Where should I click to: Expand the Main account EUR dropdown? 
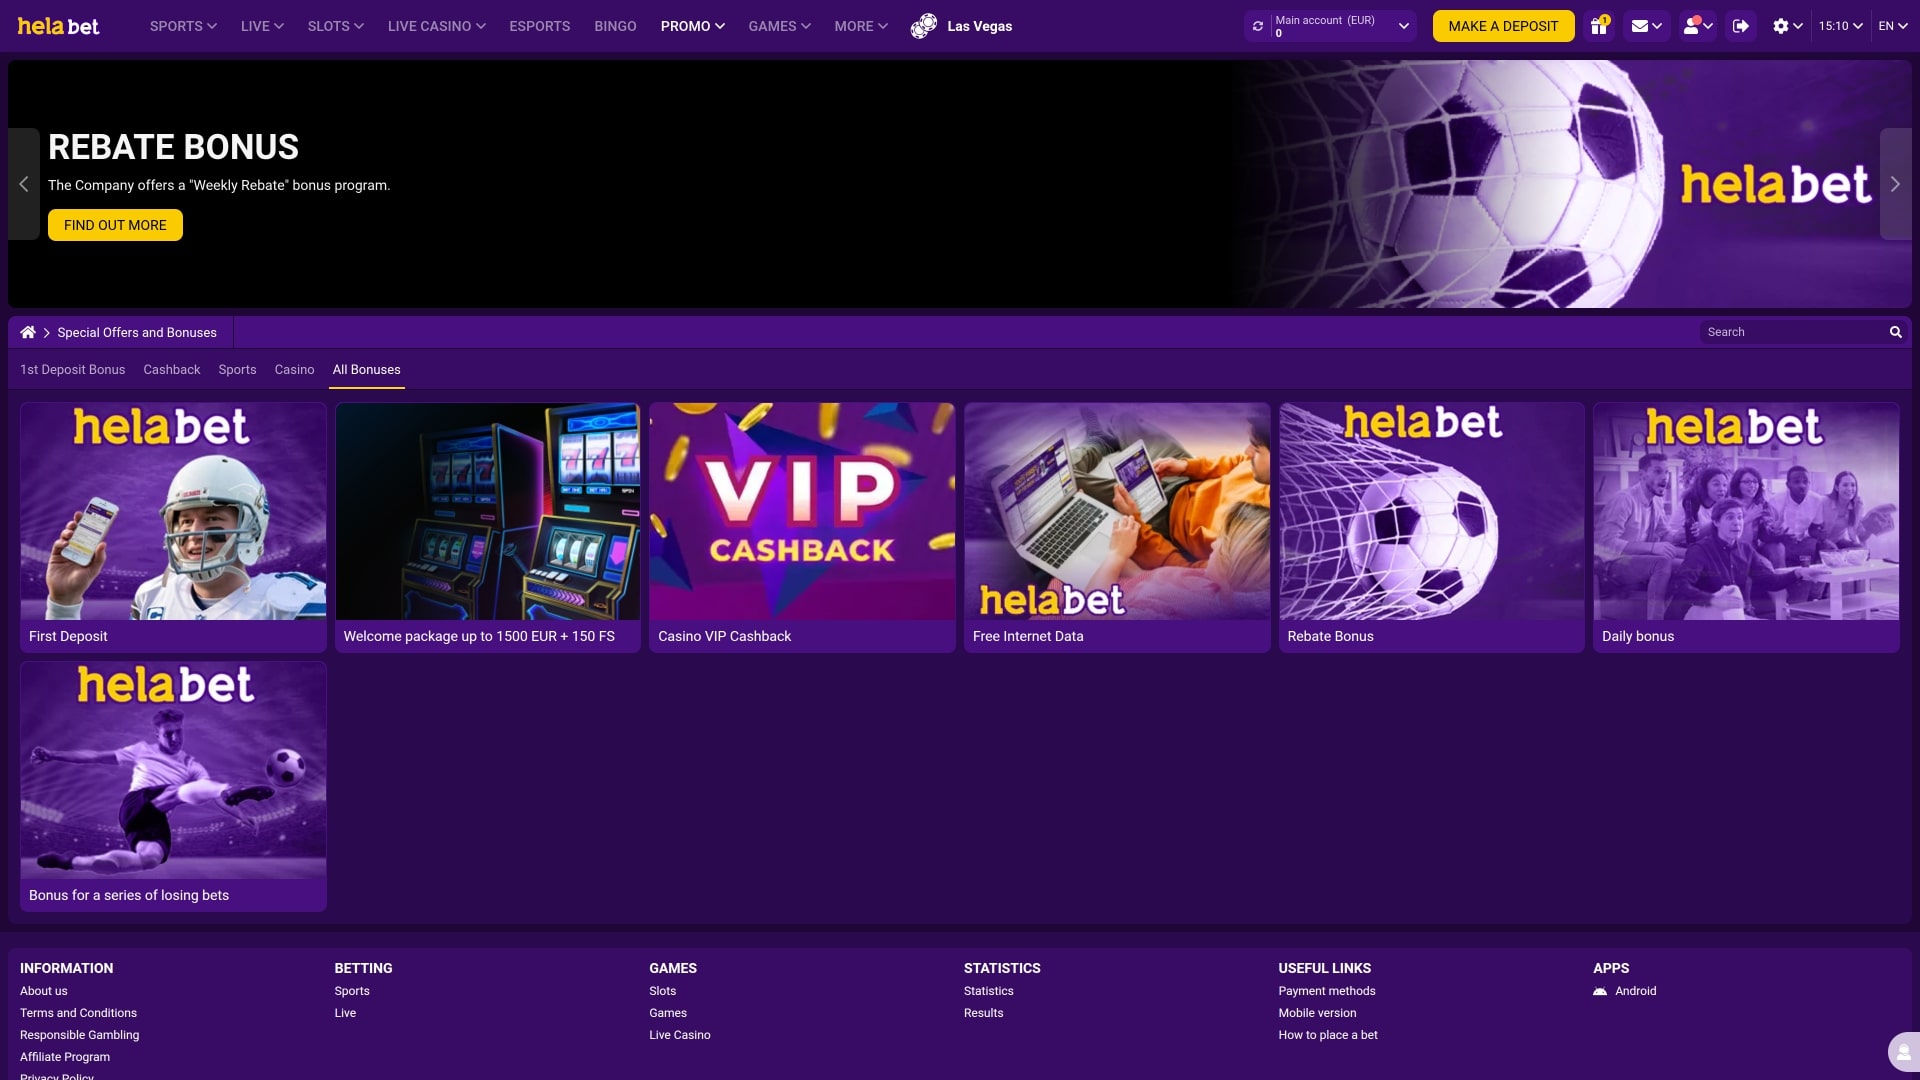[x=1403, y=26]
